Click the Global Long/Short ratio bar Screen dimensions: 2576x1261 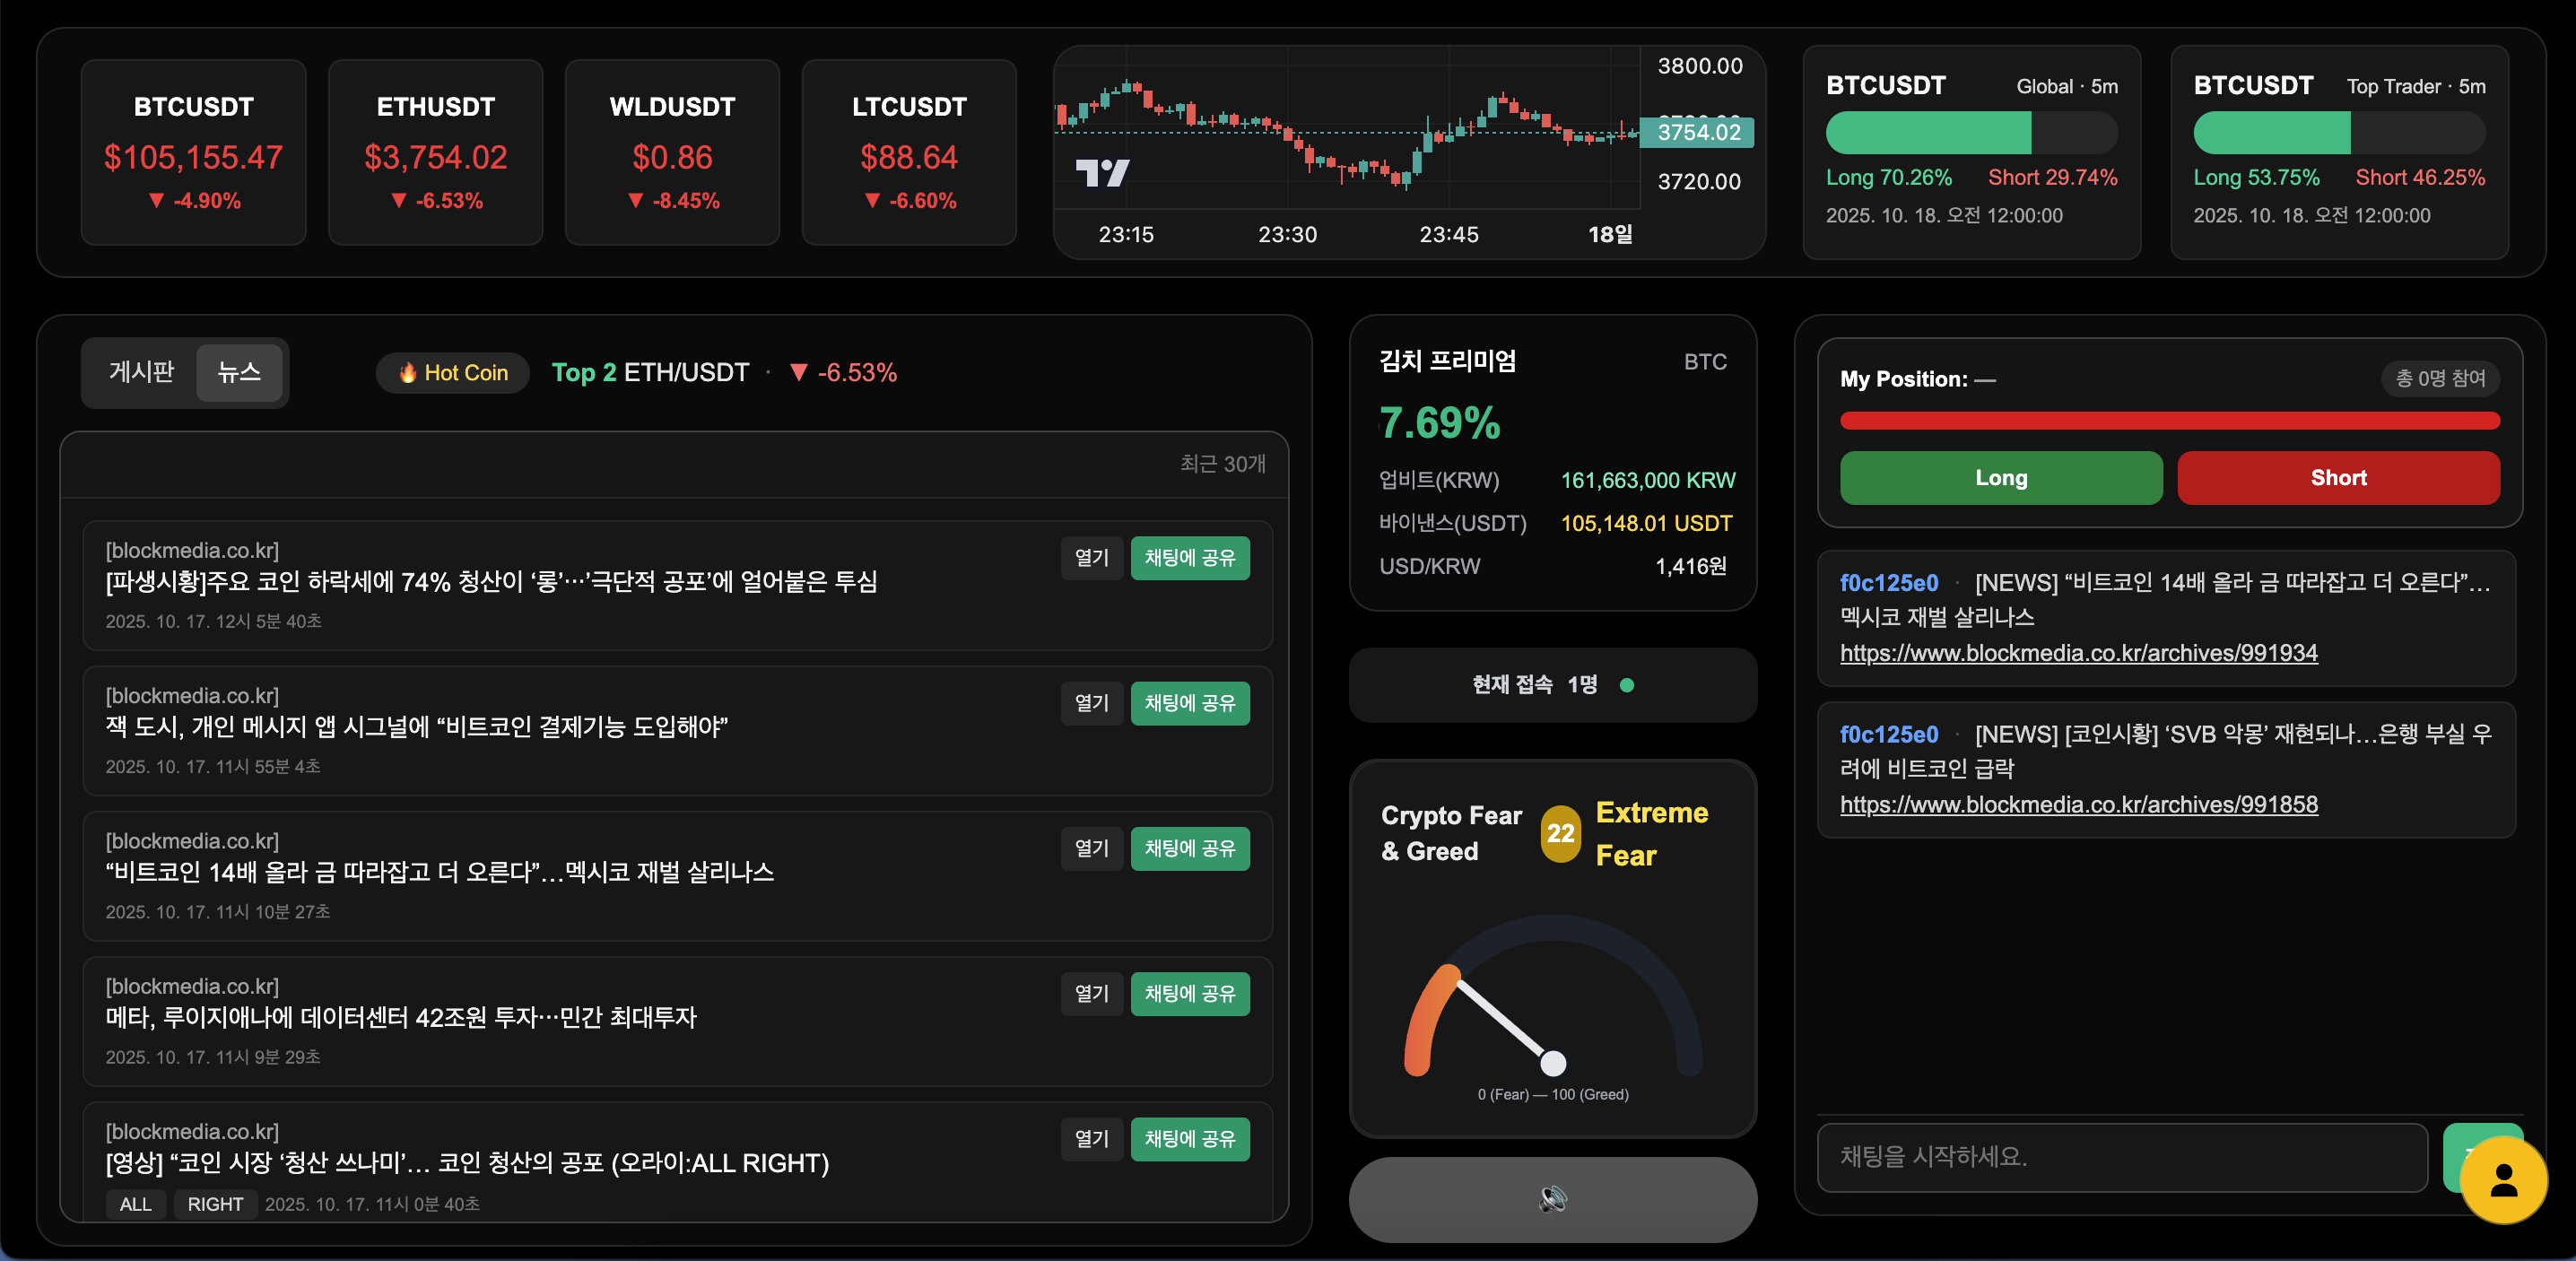click(1971, 133)
